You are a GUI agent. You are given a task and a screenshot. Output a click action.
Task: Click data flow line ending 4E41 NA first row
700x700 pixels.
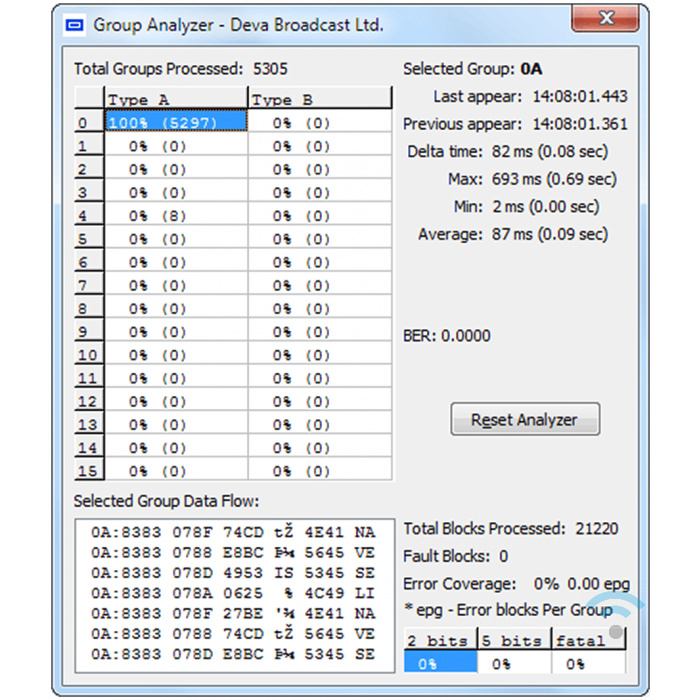click(233, 532)
